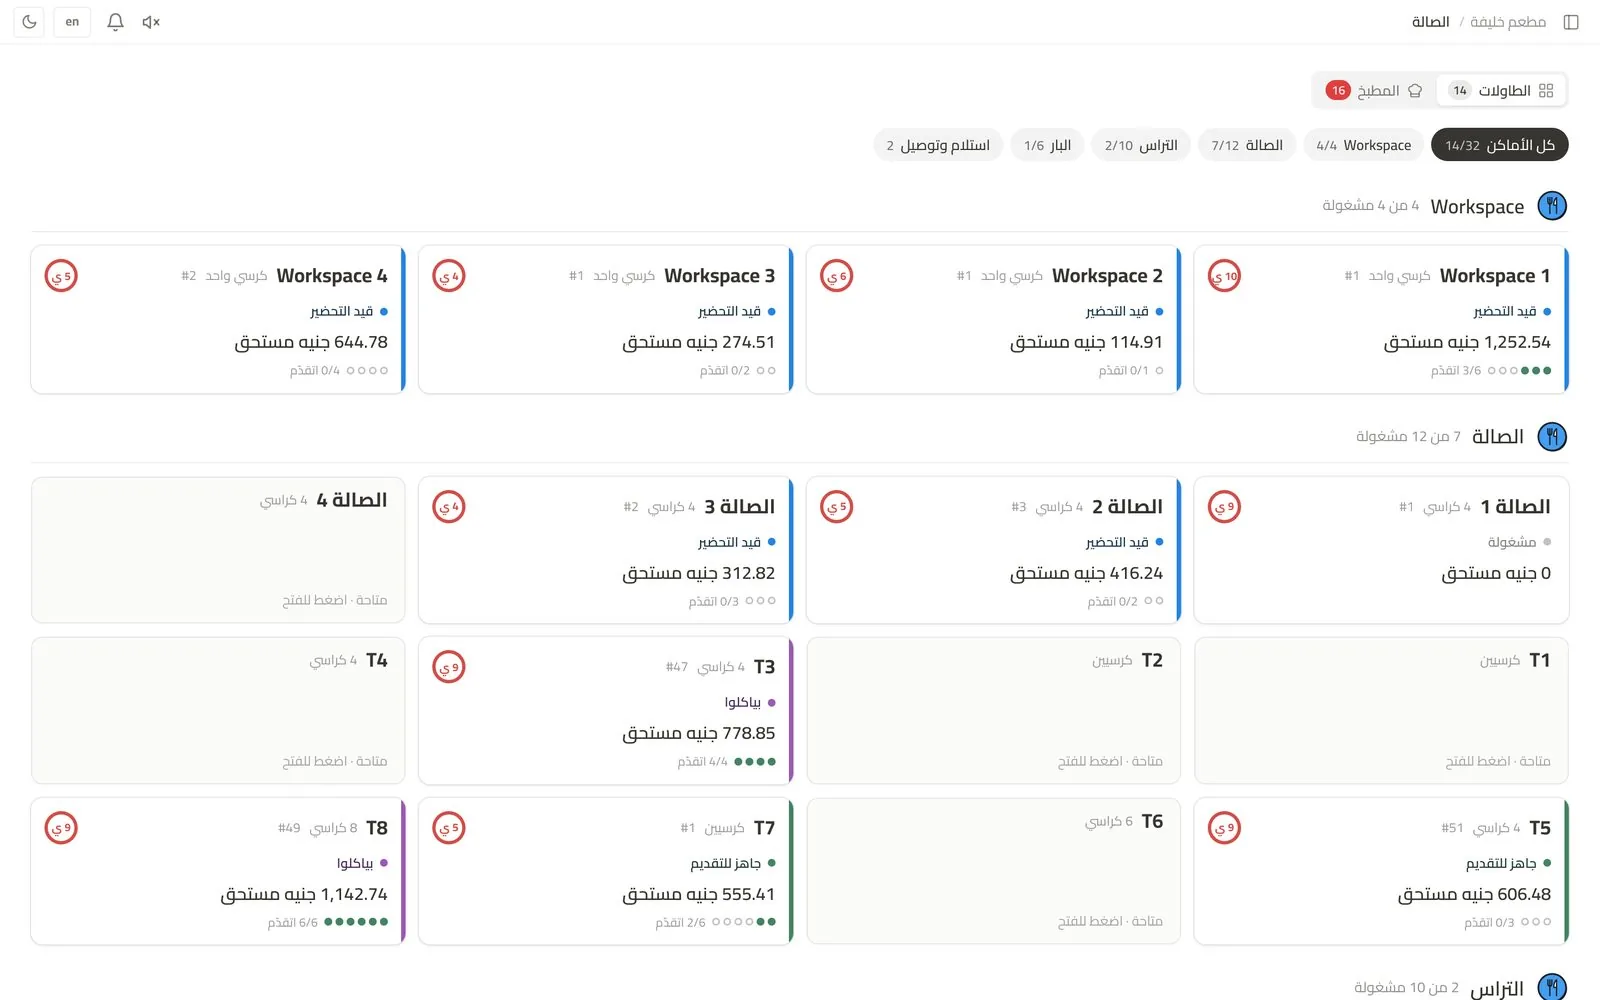The width and height of the screenshot is (1600, 1000).
Task: Click the الصالة section fork icon
Action: click(x=1552, y=437)
